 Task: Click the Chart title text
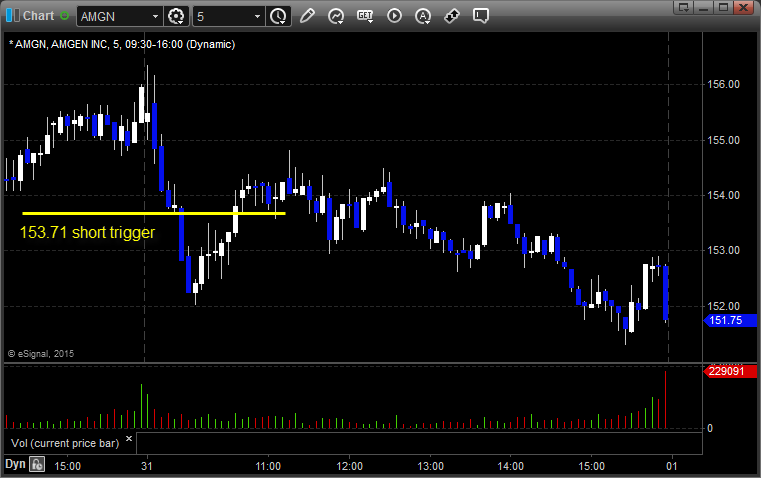click(x=38, y=16)
